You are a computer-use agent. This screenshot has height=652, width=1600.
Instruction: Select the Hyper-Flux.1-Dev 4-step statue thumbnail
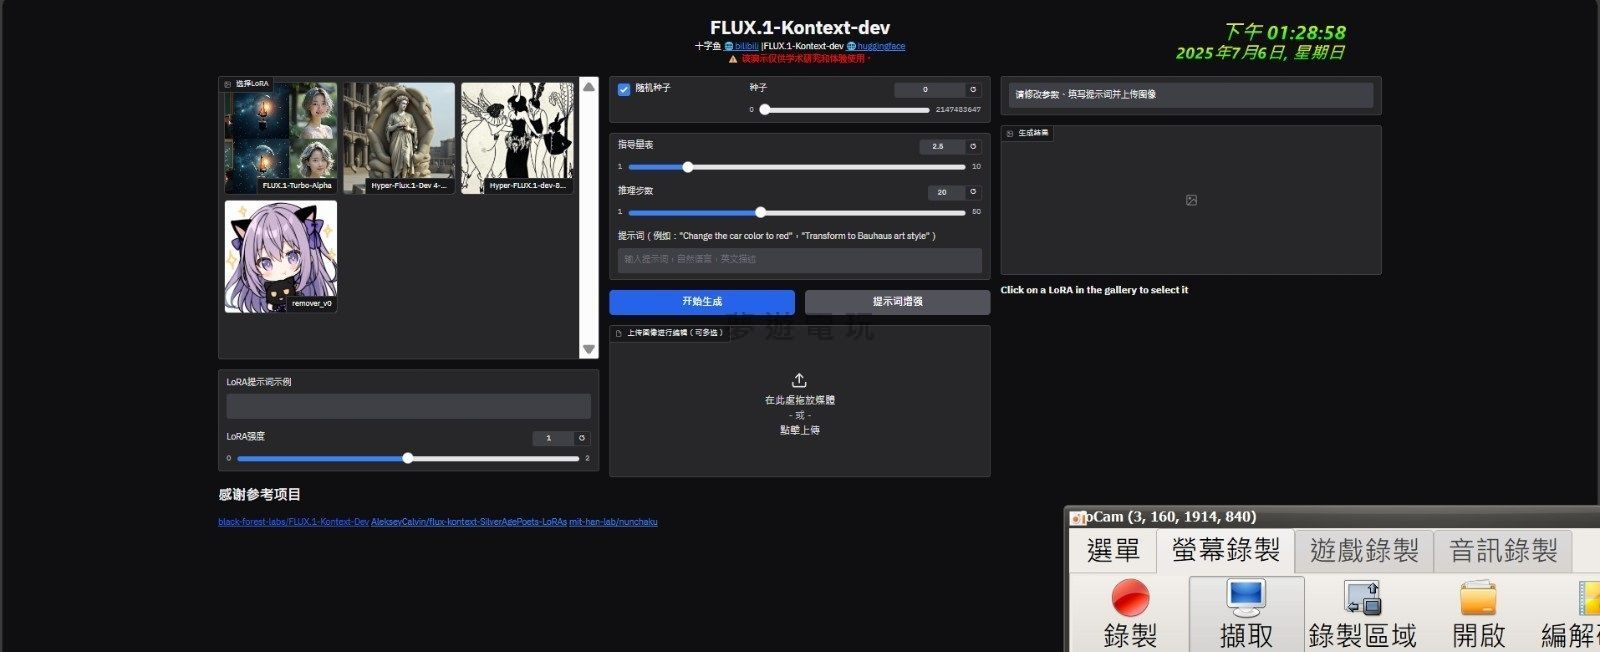(399, 138)
